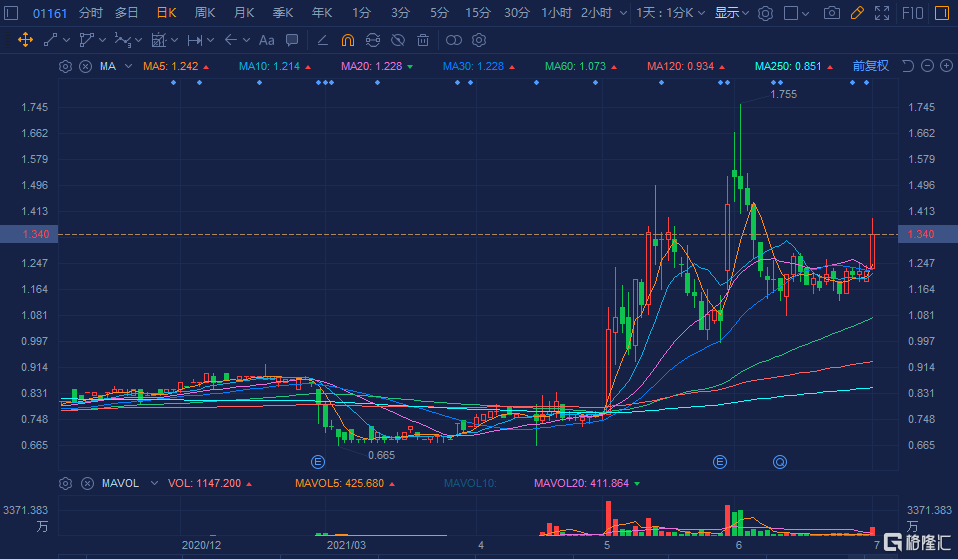Image resolution: width=958 pixels, height=559 pixels.
Task: Open the MA indicator type dropdown
Action: 120,66
